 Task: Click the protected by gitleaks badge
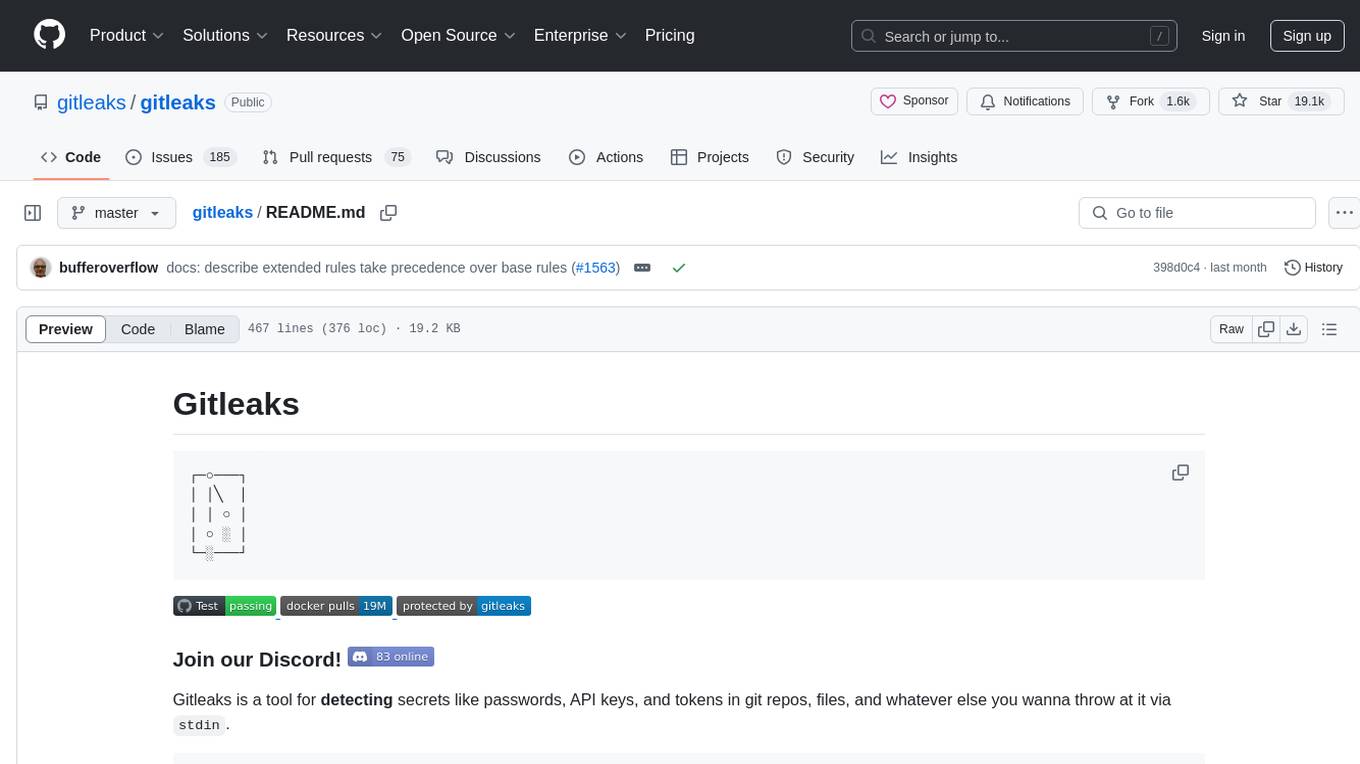pyautogui.click(x=463, y=606)
